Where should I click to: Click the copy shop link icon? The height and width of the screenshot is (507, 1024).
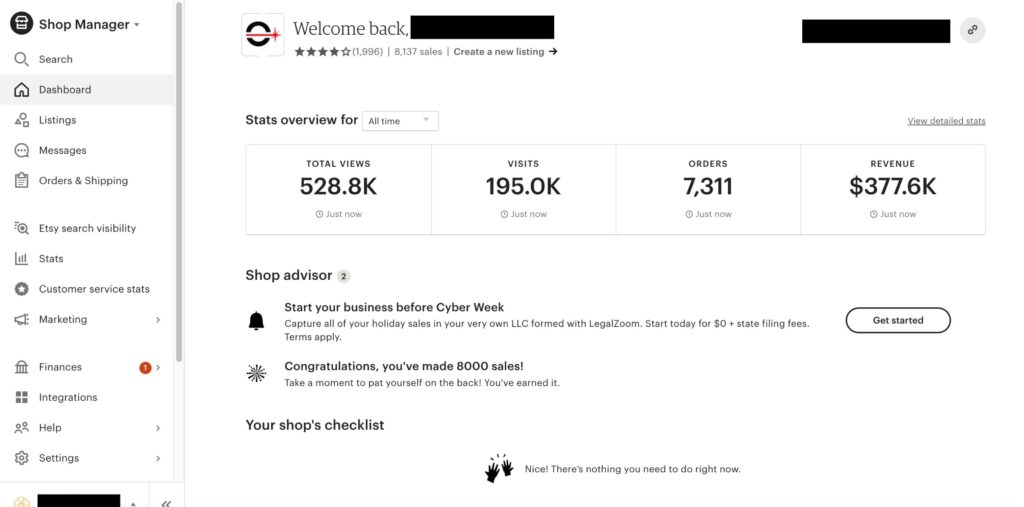click(x=972, y=30)
